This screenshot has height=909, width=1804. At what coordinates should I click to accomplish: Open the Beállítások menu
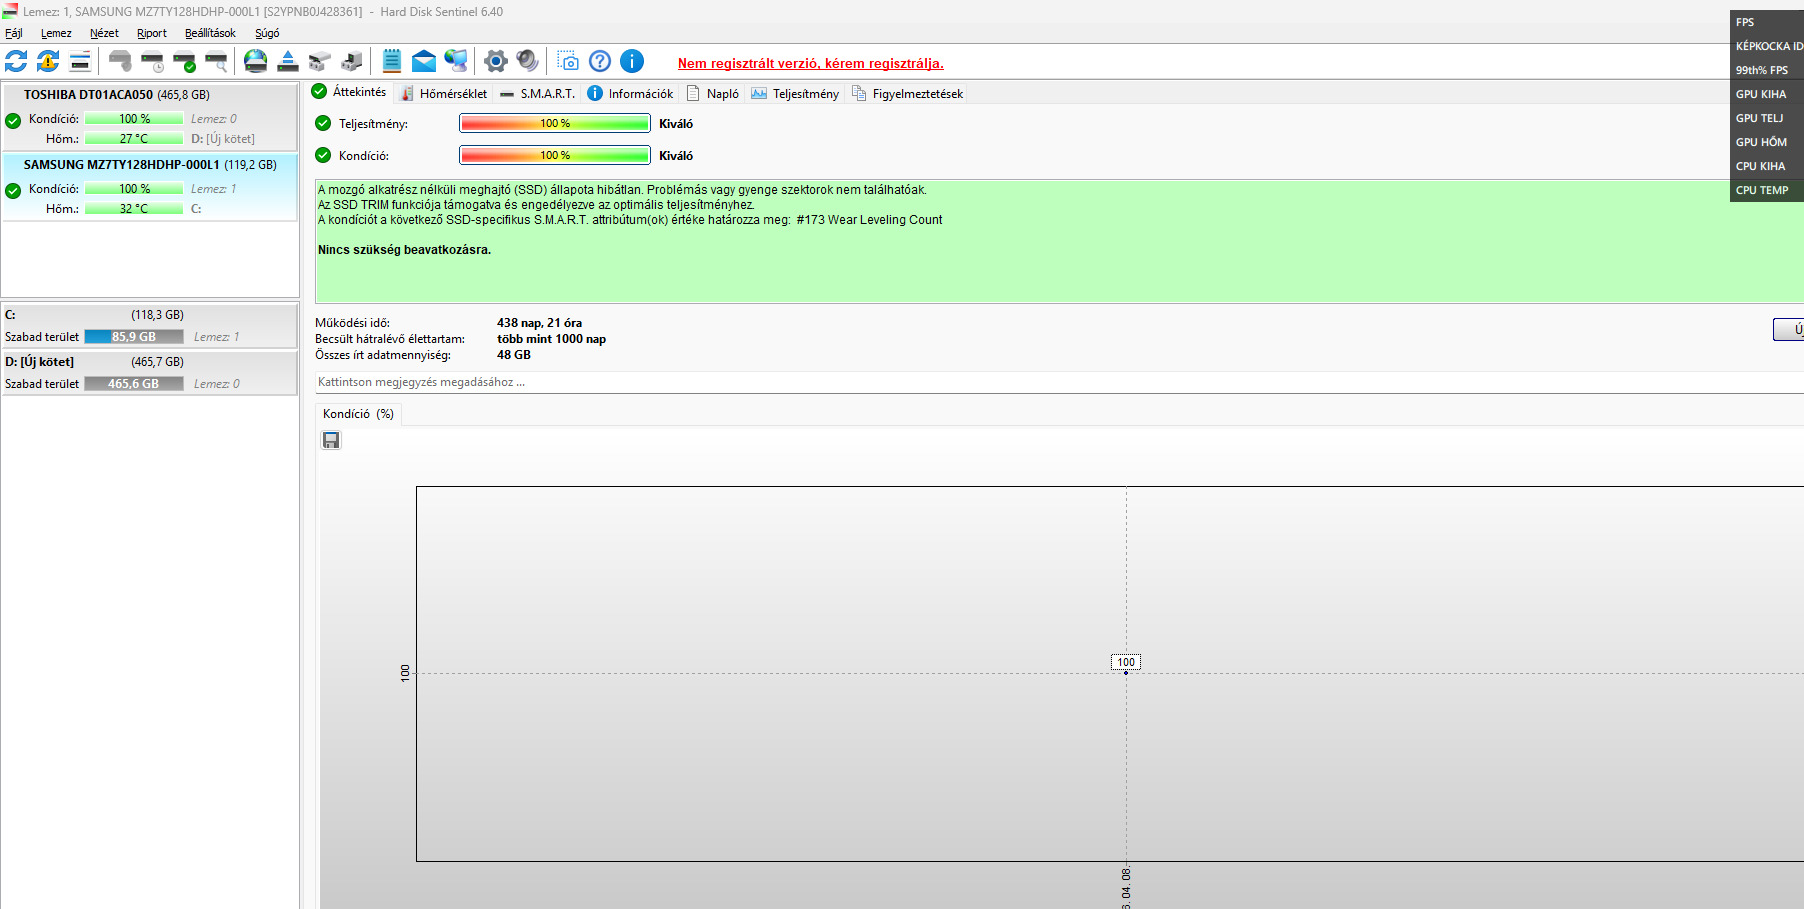pos(210,33)
